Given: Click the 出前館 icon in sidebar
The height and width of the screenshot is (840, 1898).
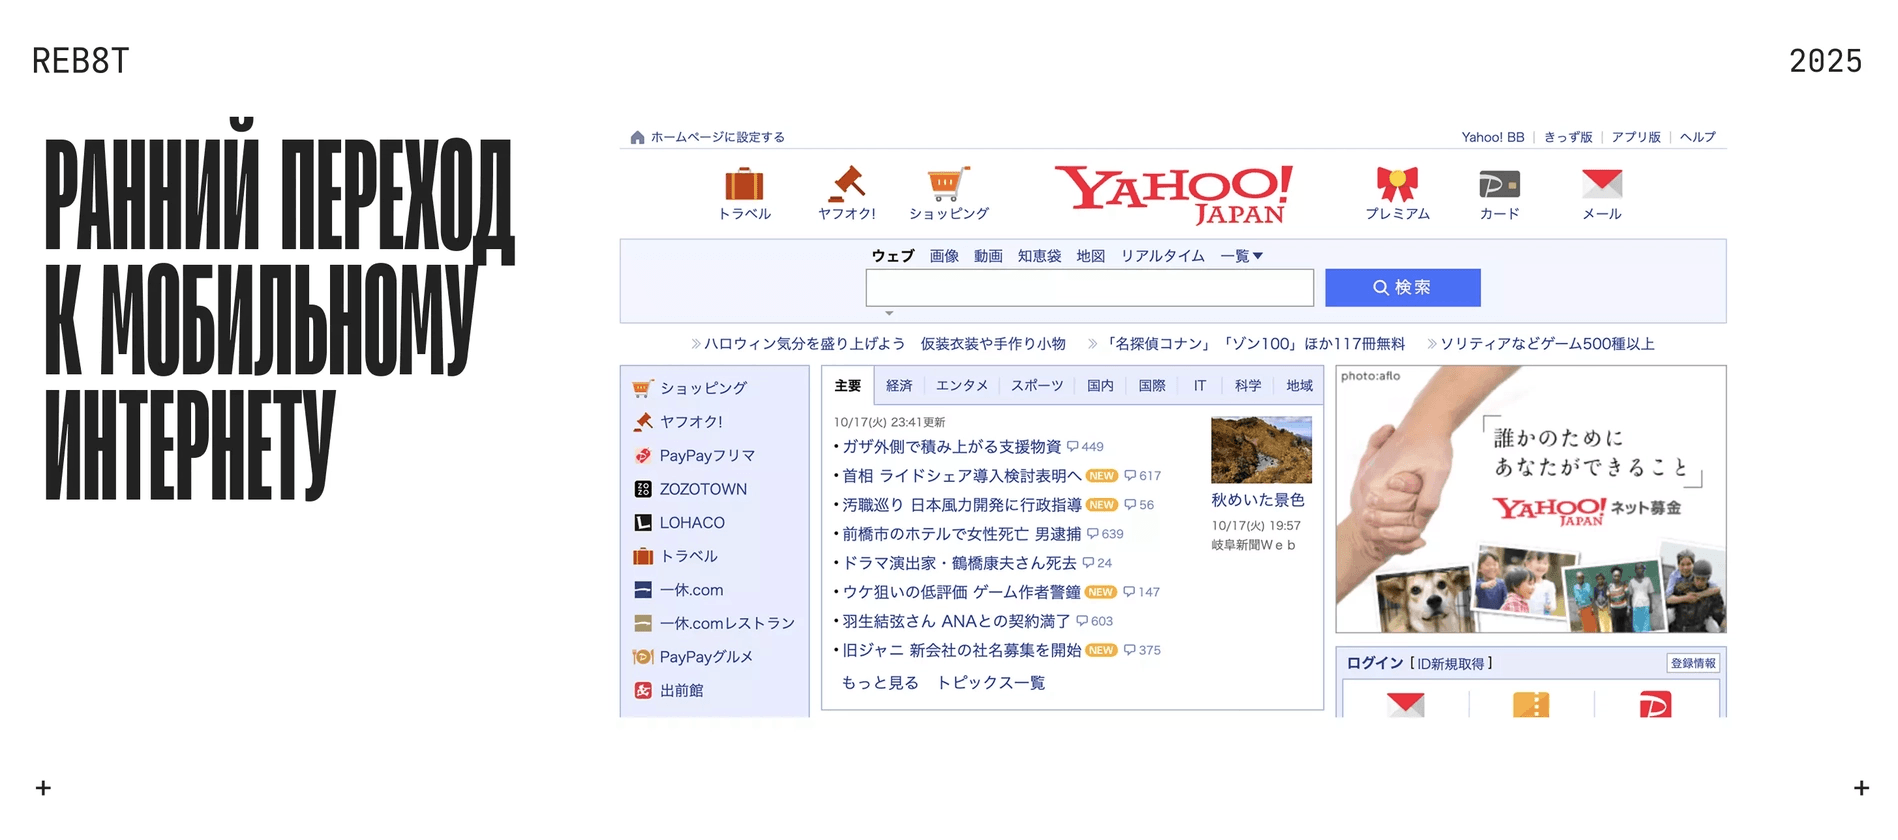Looking at the screenshot, I should coord(643,691).
